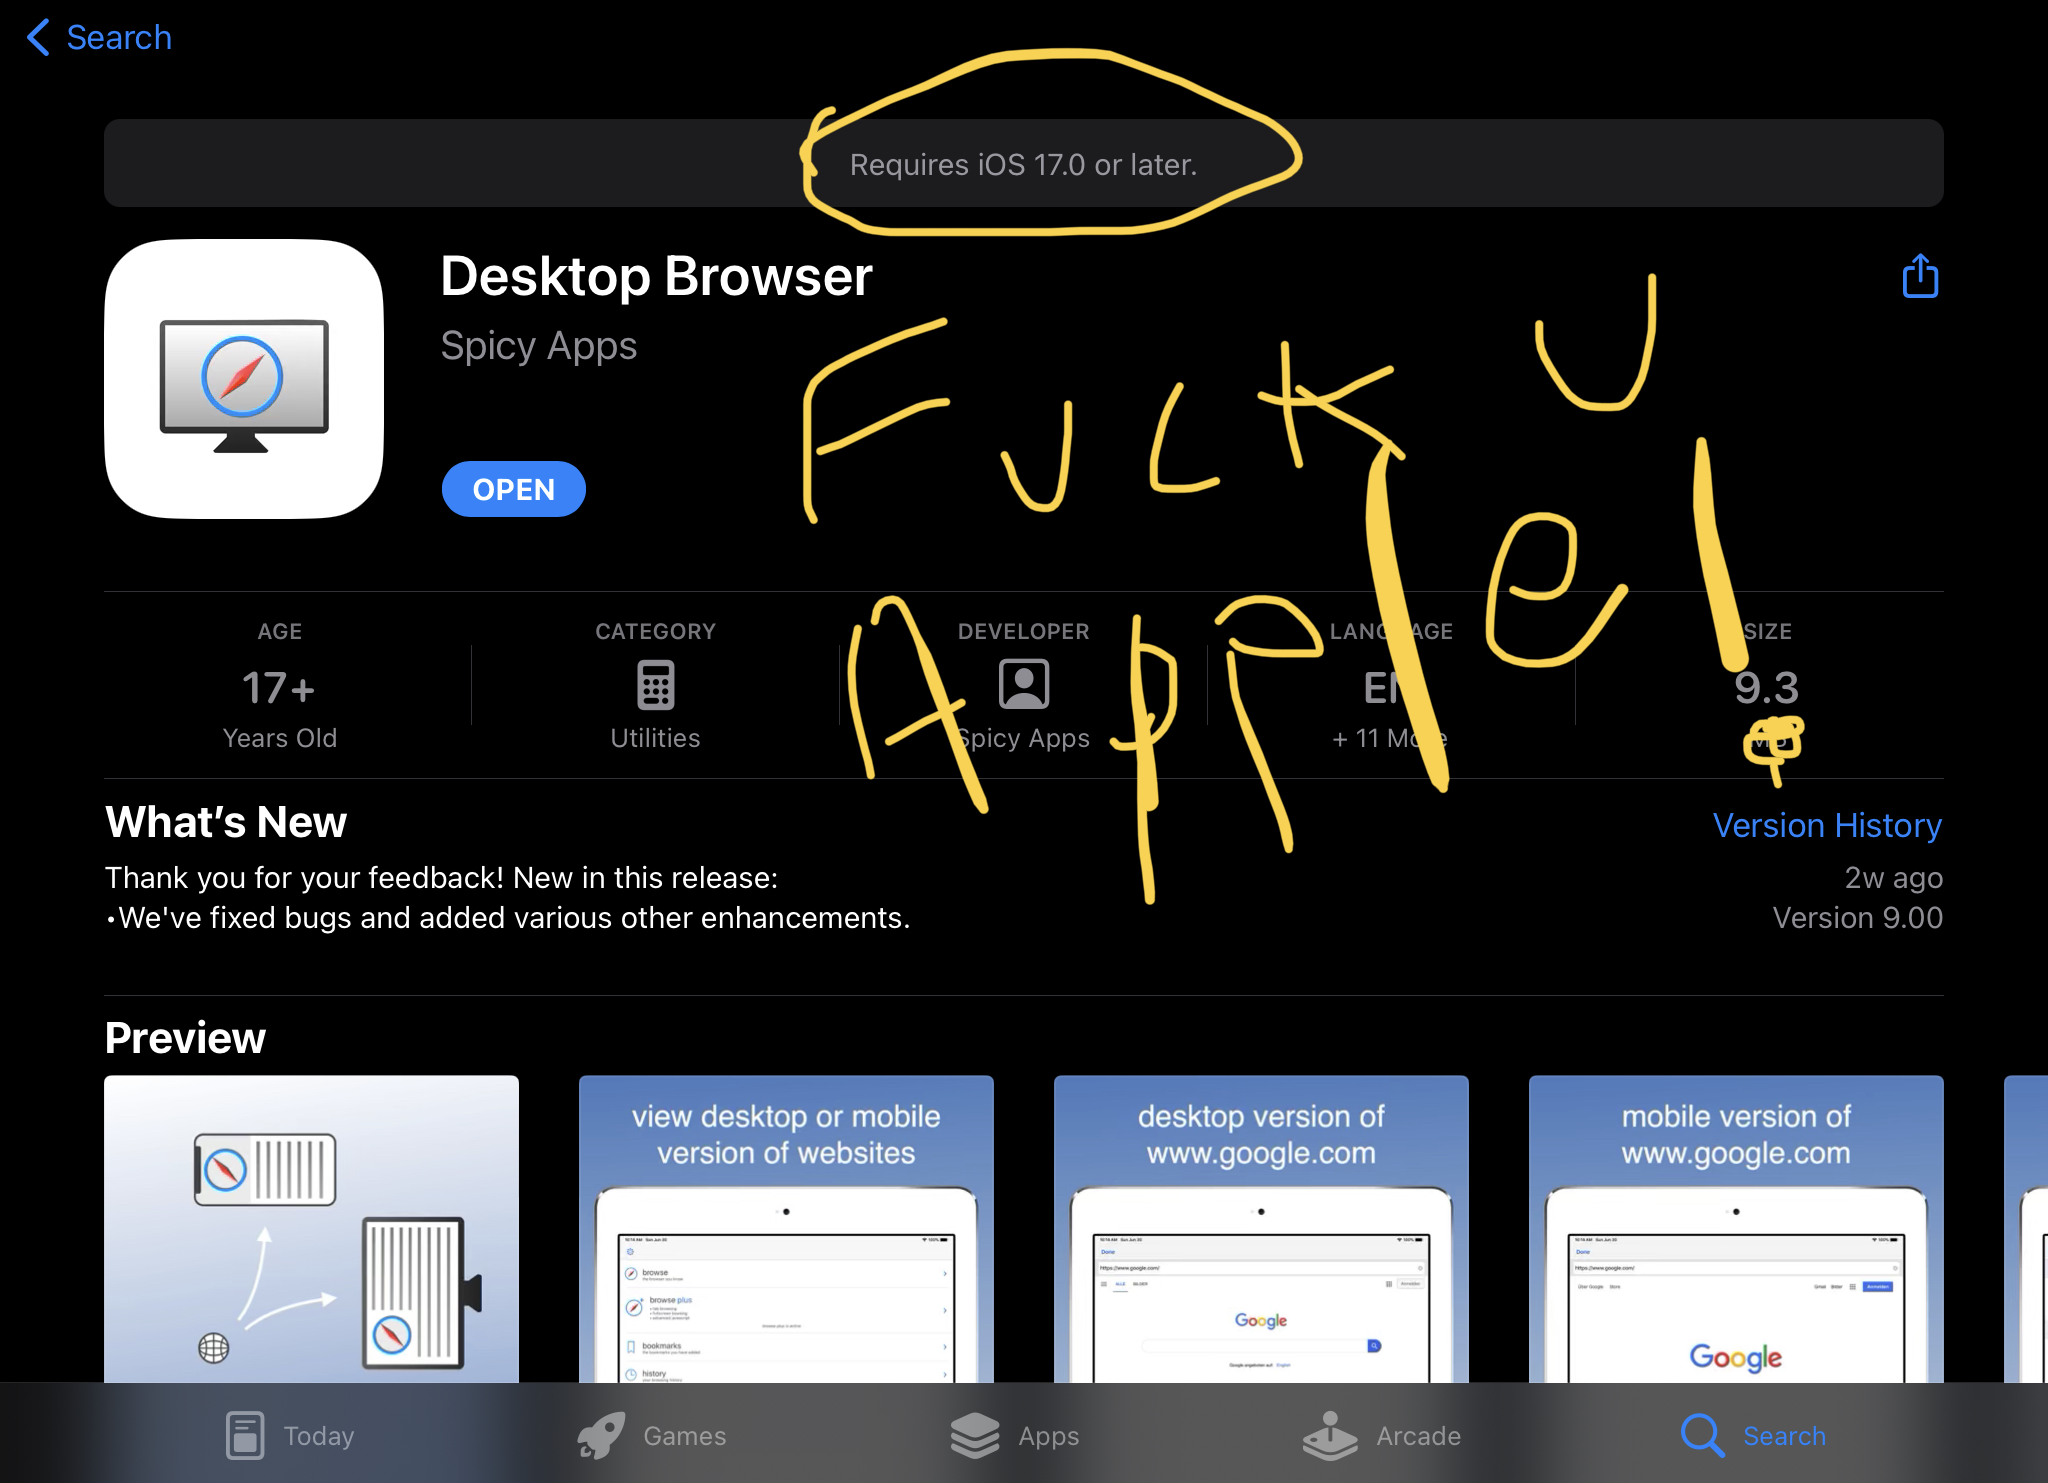Tap the Utilities calculator category icon
This screenshot has height=1483, width=2048.
click(x=655, y=686)
